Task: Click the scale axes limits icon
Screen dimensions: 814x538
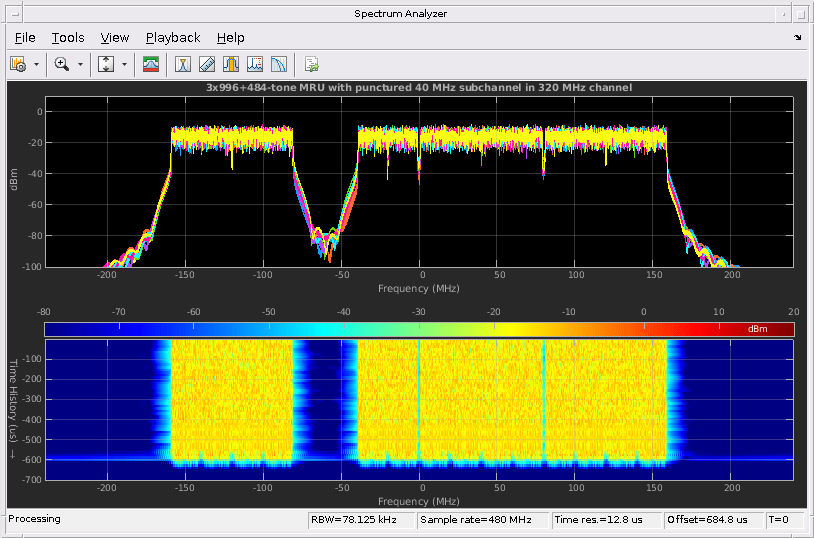Action: tap(106, 64)
